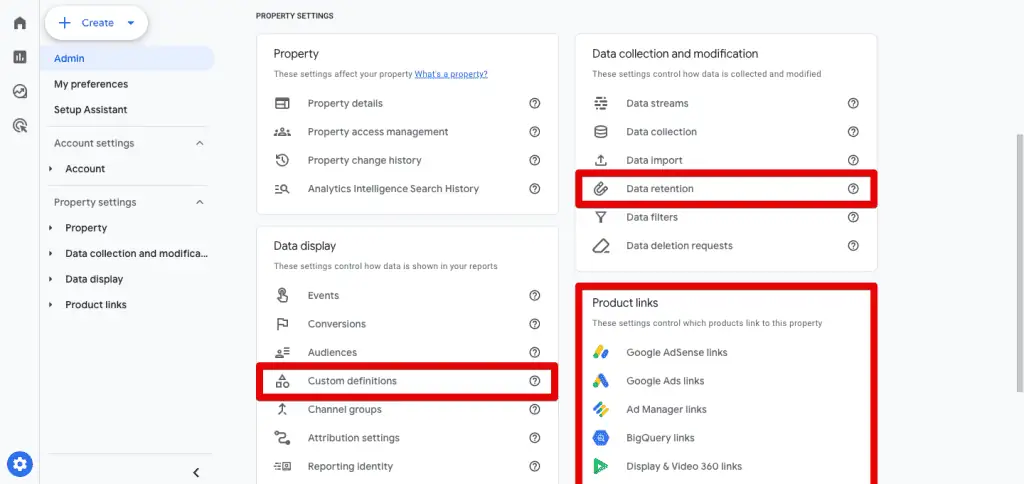Click the blue Admin gear icon
This screenshot has width=1024, height=484.
20,464
